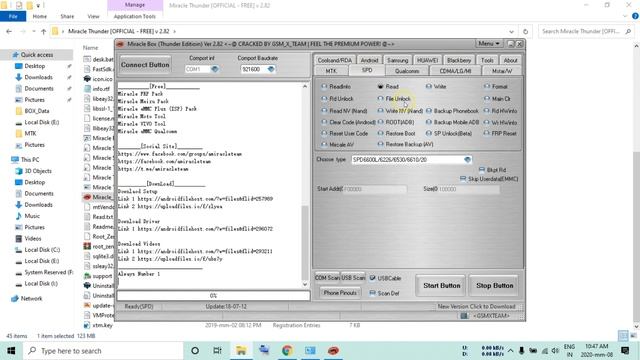This screenshot has height=360, width=640.
Task: Expand the address bar history dropdown
Action: pos(511,31)
